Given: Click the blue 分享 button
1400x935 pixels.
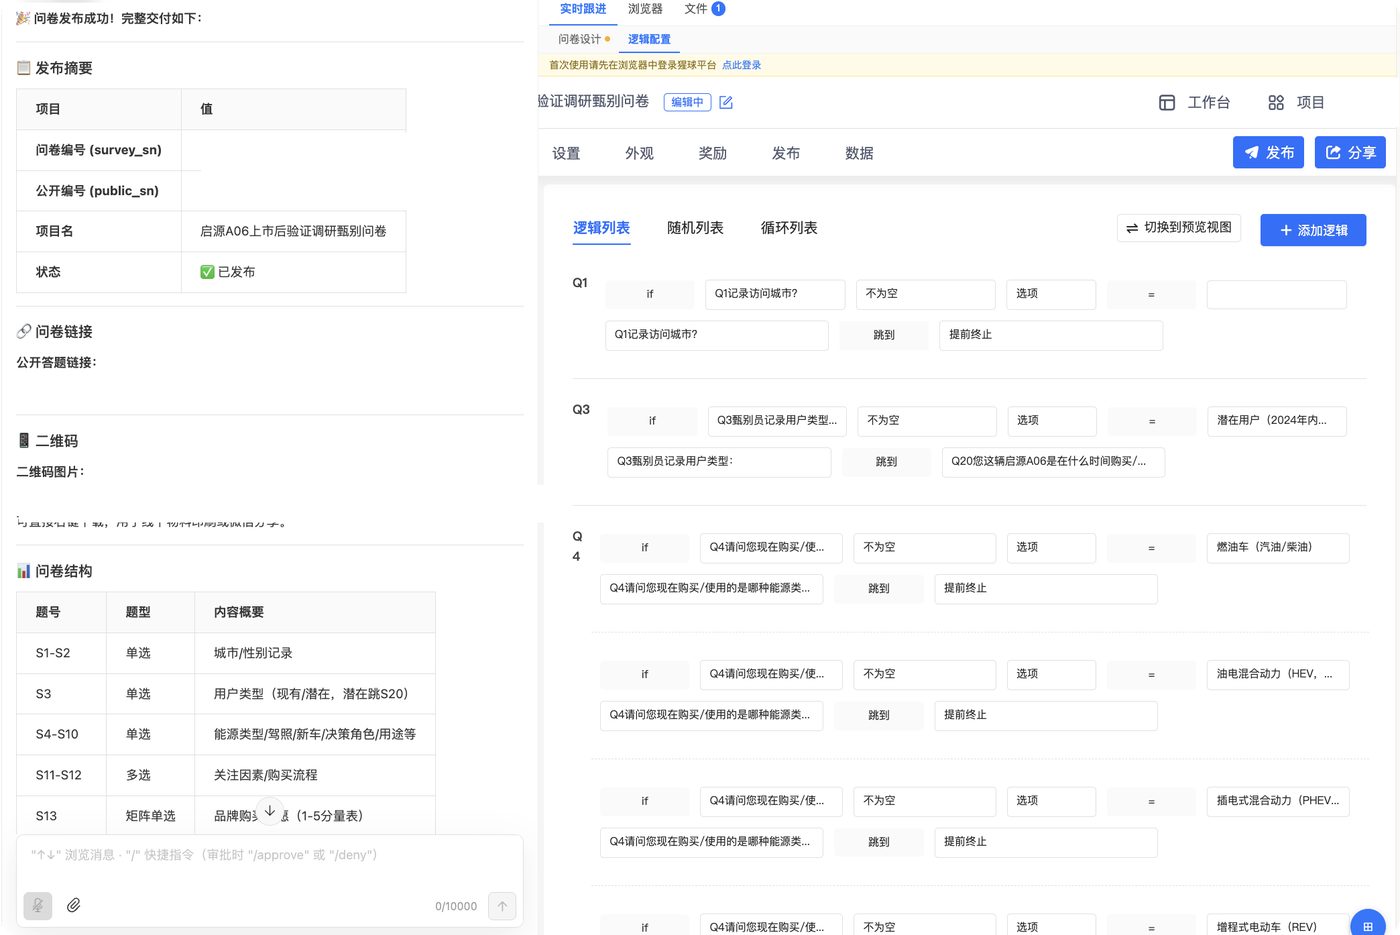Looking at the screenshot, I should click(x=1350, y=152).
